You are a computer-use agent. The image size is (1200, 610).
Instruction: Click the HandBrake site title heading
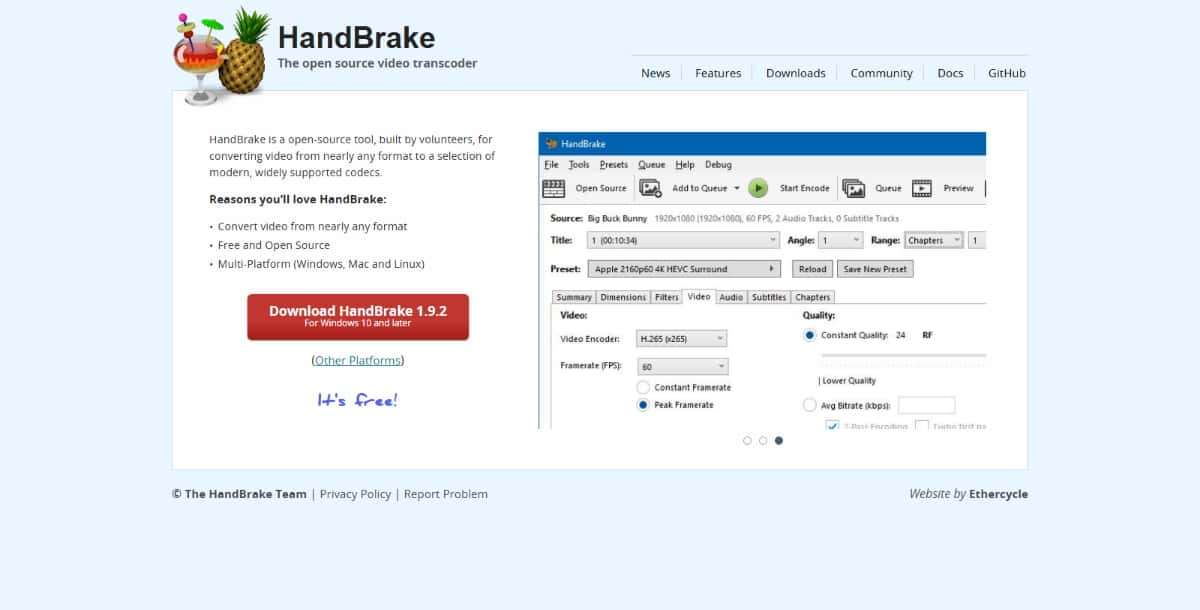[356, 38]
